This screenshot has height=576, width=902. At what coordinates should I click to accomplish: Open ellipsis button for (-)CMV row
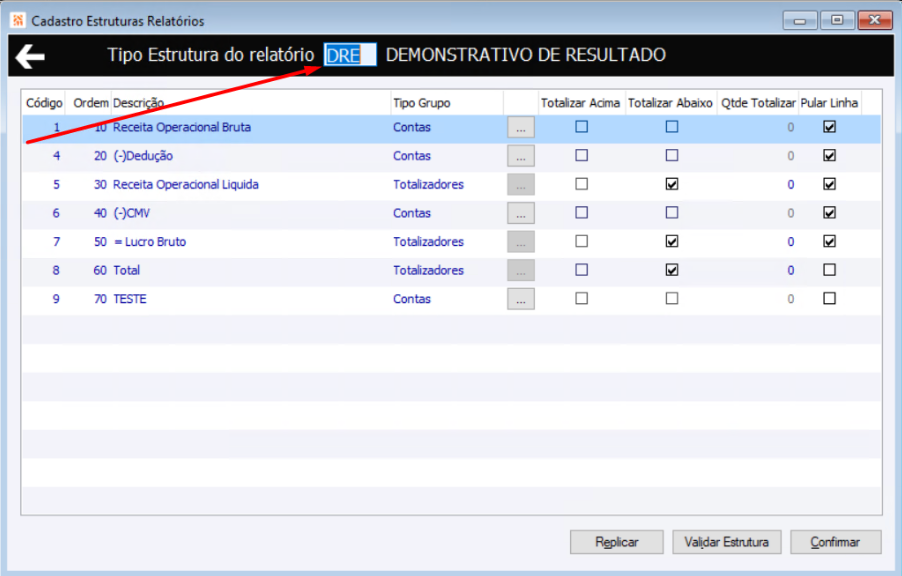(521, 213)
